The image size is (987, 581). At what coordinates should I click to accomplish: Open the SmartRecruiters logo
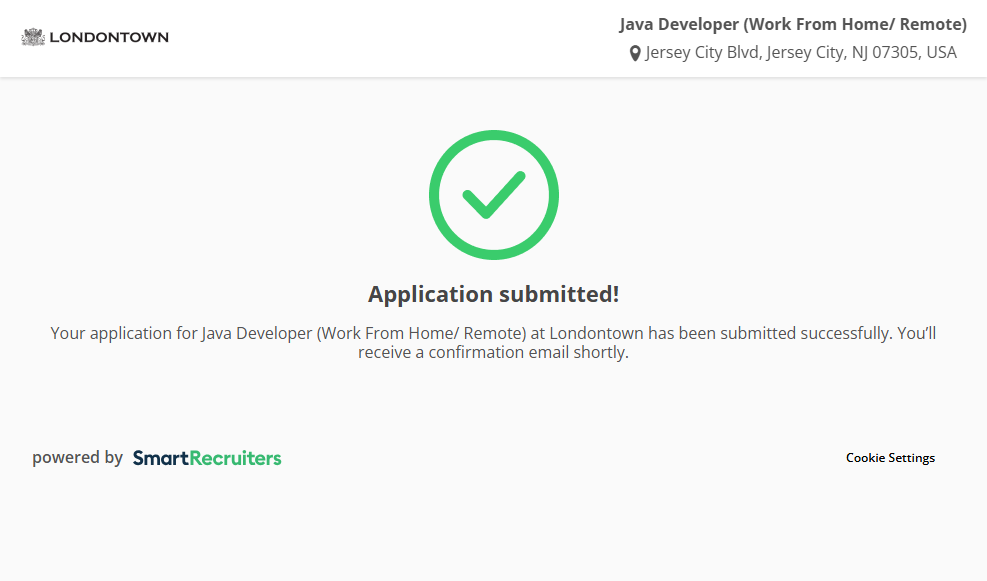(x=207, y=458)
